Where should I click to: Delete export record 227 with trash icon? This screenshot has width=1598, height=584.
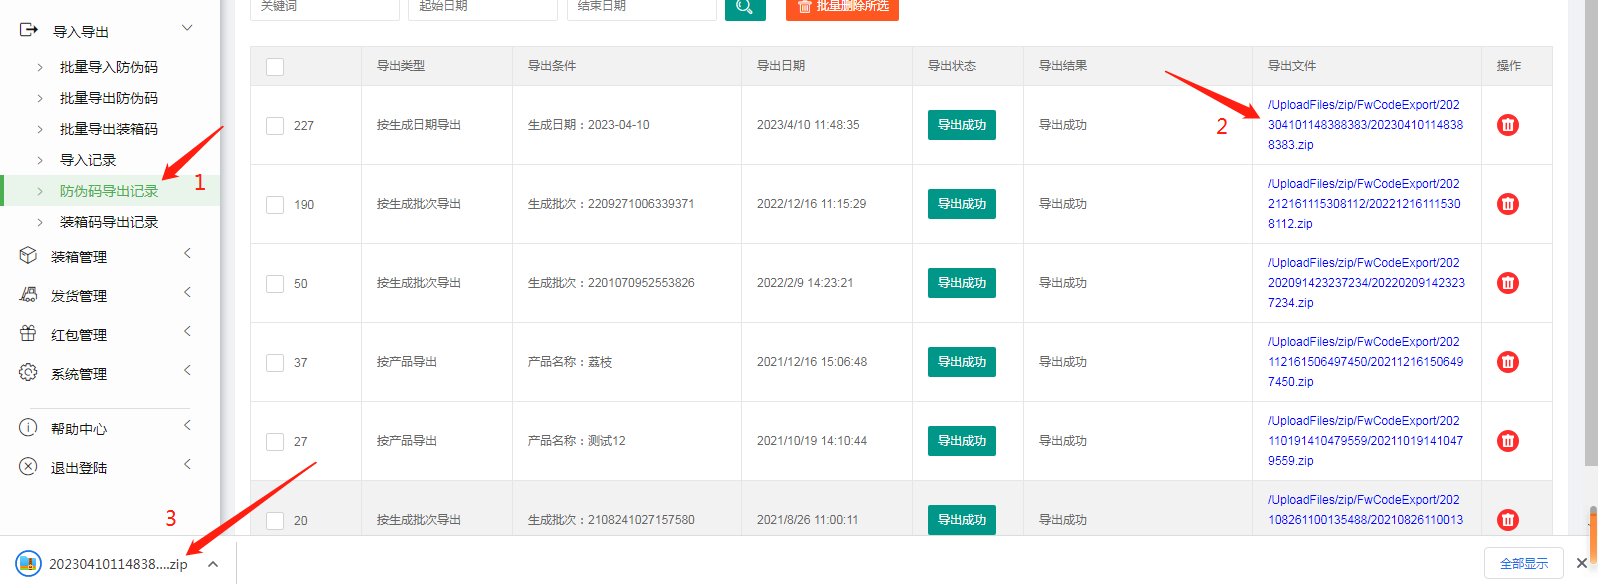(x=1507, y=125)
